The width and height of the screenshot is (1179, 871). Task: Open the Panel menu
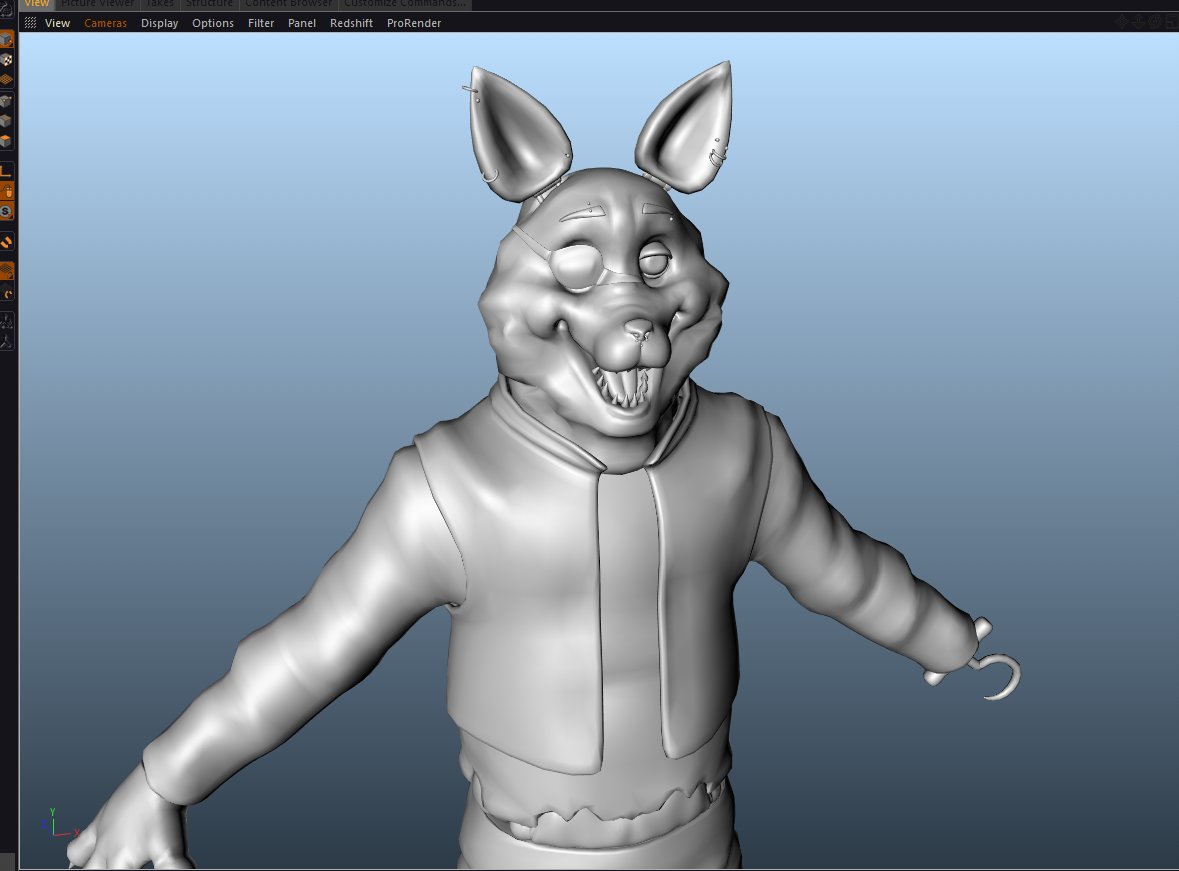(302, 23)
